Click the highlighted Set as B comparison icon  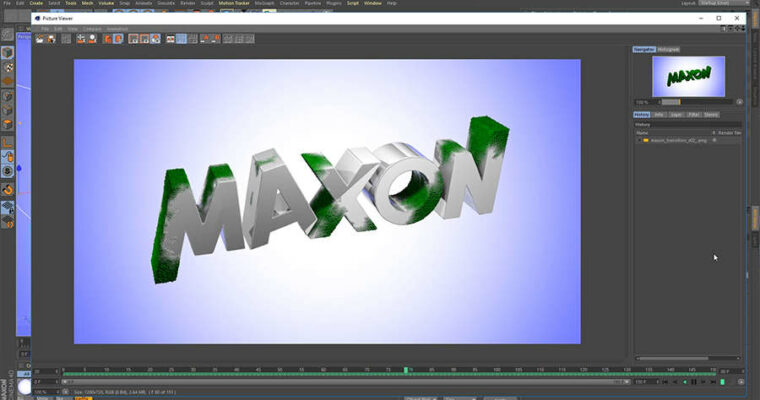[118, 39]
